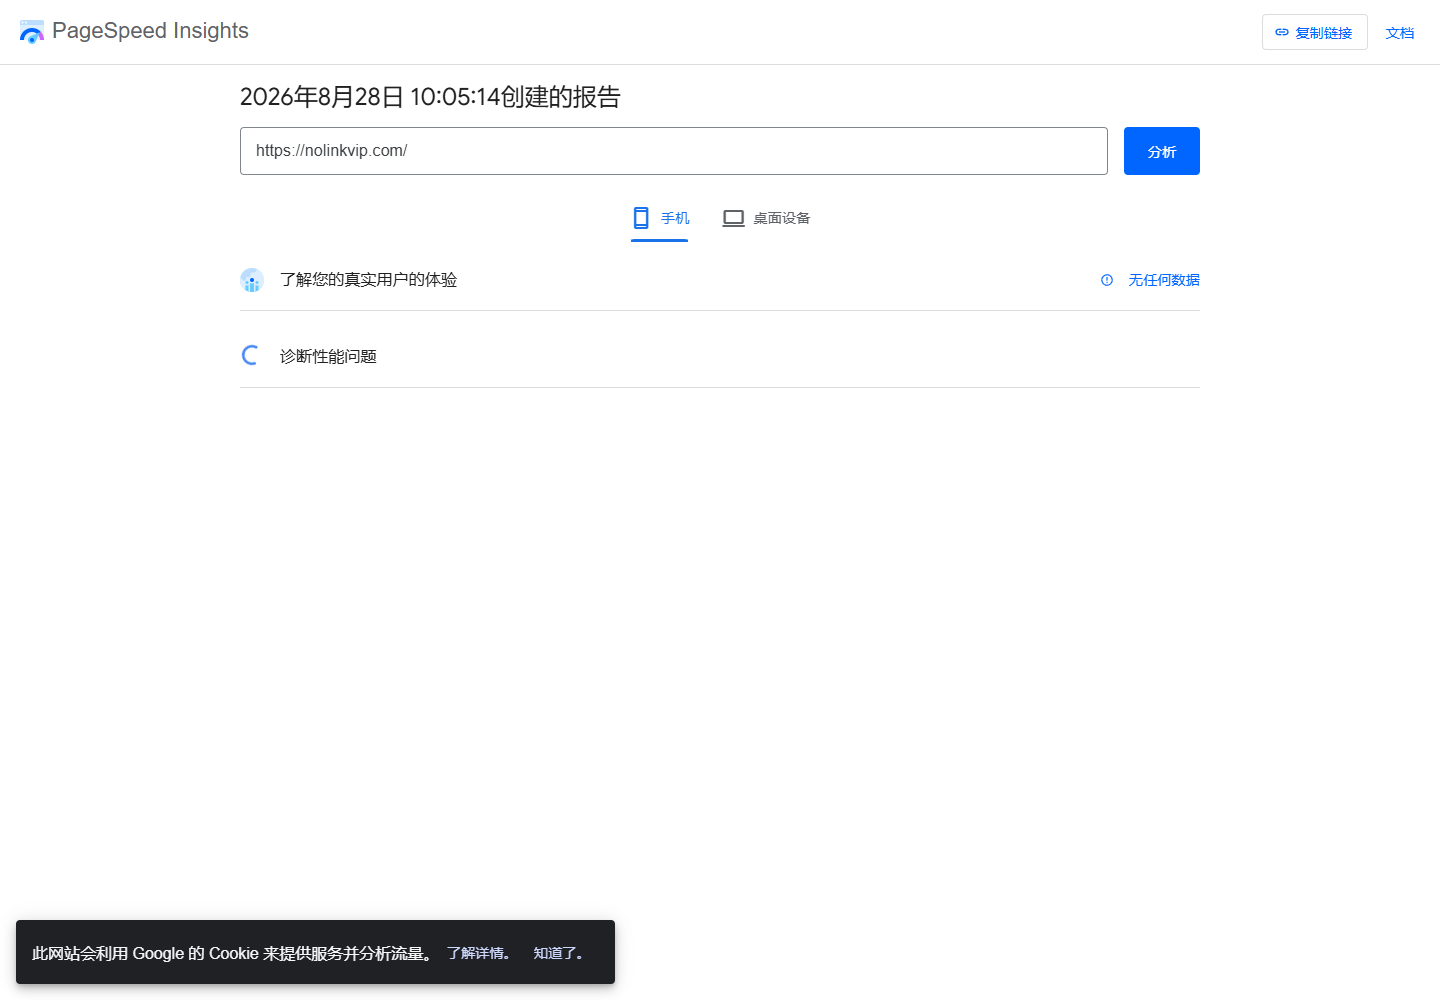
Task: Open the PageSpeed Insights home title
Action: point(150,31)
